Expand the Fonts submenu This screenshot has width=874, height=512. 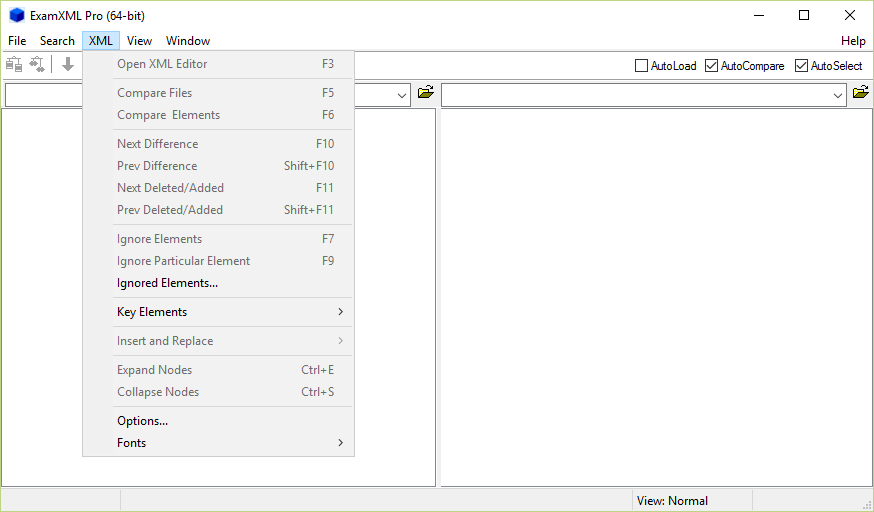coord(218,443)
